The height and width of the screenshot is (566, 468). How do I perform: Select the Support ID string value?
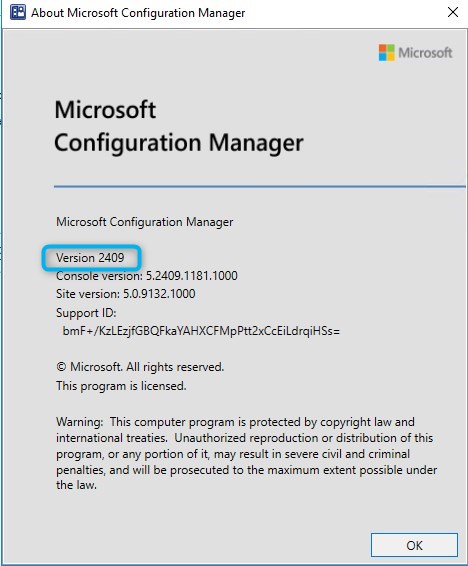tap(201, 331)
